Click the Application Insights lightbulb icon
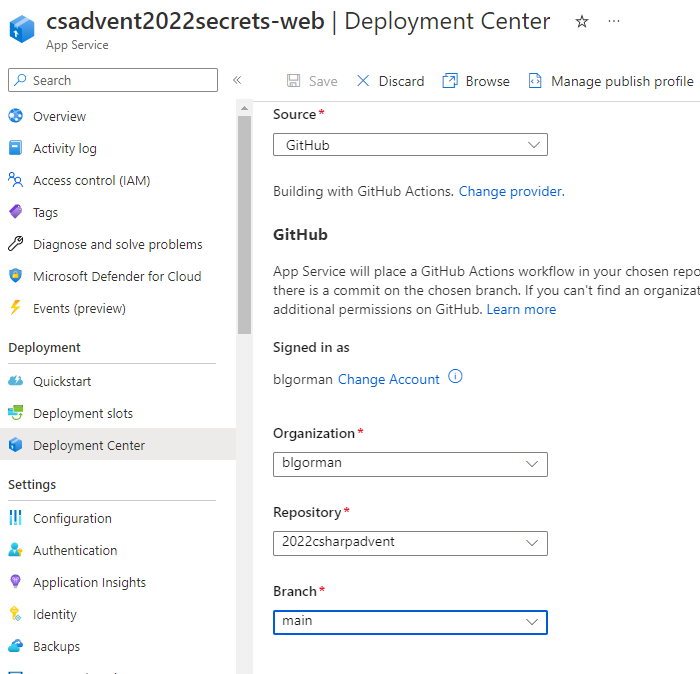700x674 pixels. click(16, 582)
